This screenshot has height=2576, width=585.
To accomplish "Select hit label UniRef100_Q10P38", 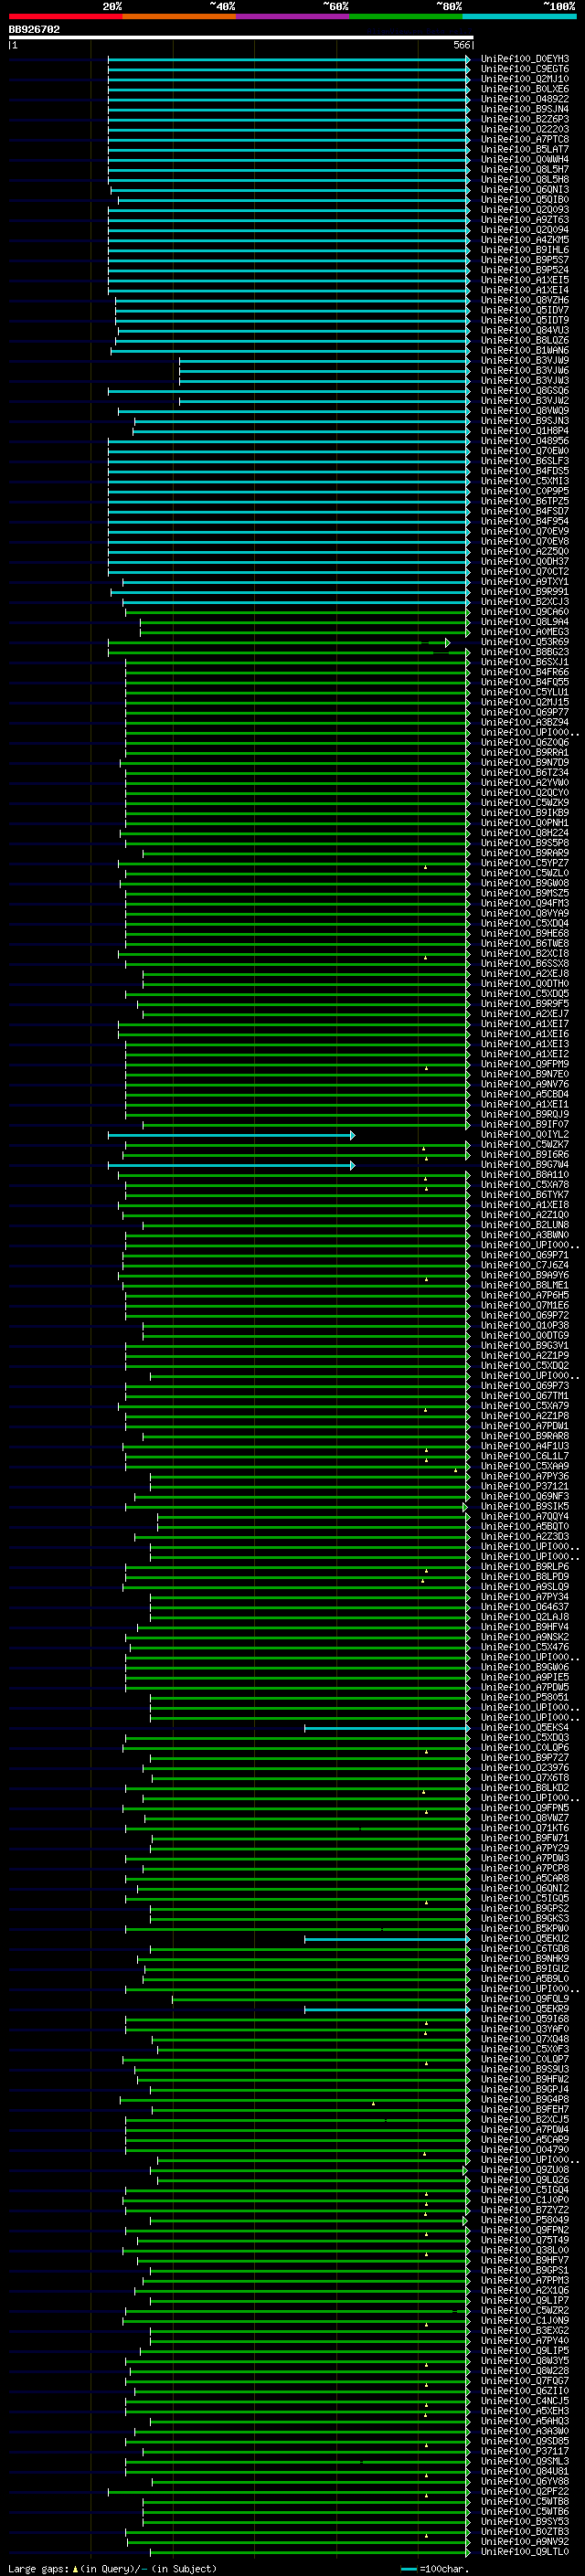I will click(x=525, y=1325).
